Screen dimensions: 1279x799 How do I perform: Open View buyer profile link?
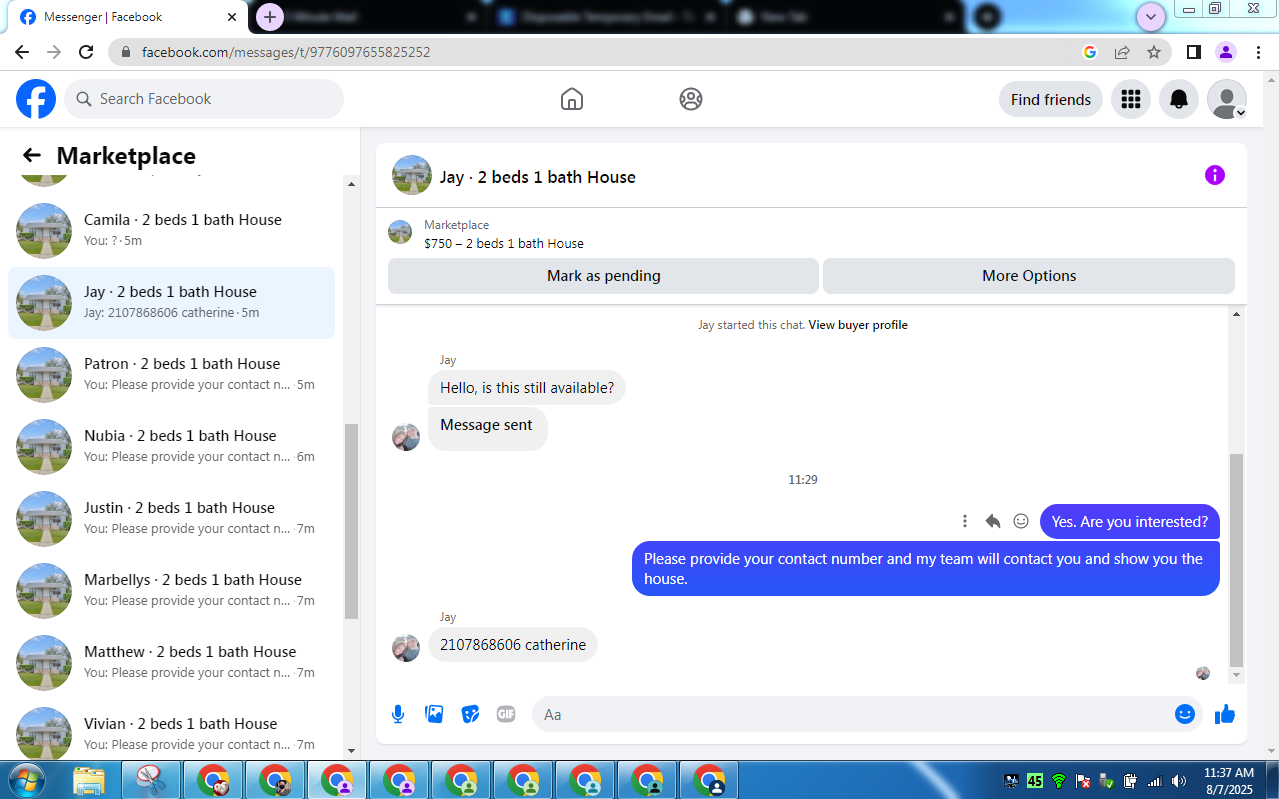click(858, 325)
